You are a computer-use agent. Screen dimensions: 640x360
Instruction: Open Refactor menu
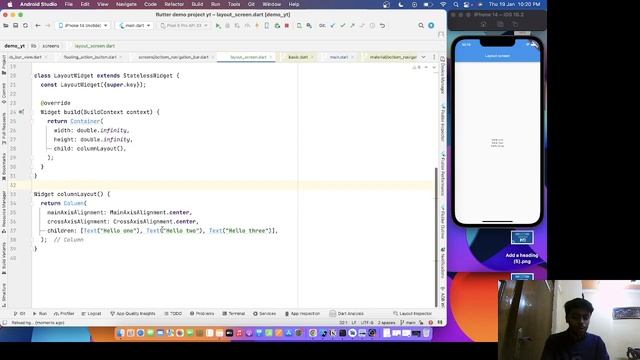pos(174,4)
